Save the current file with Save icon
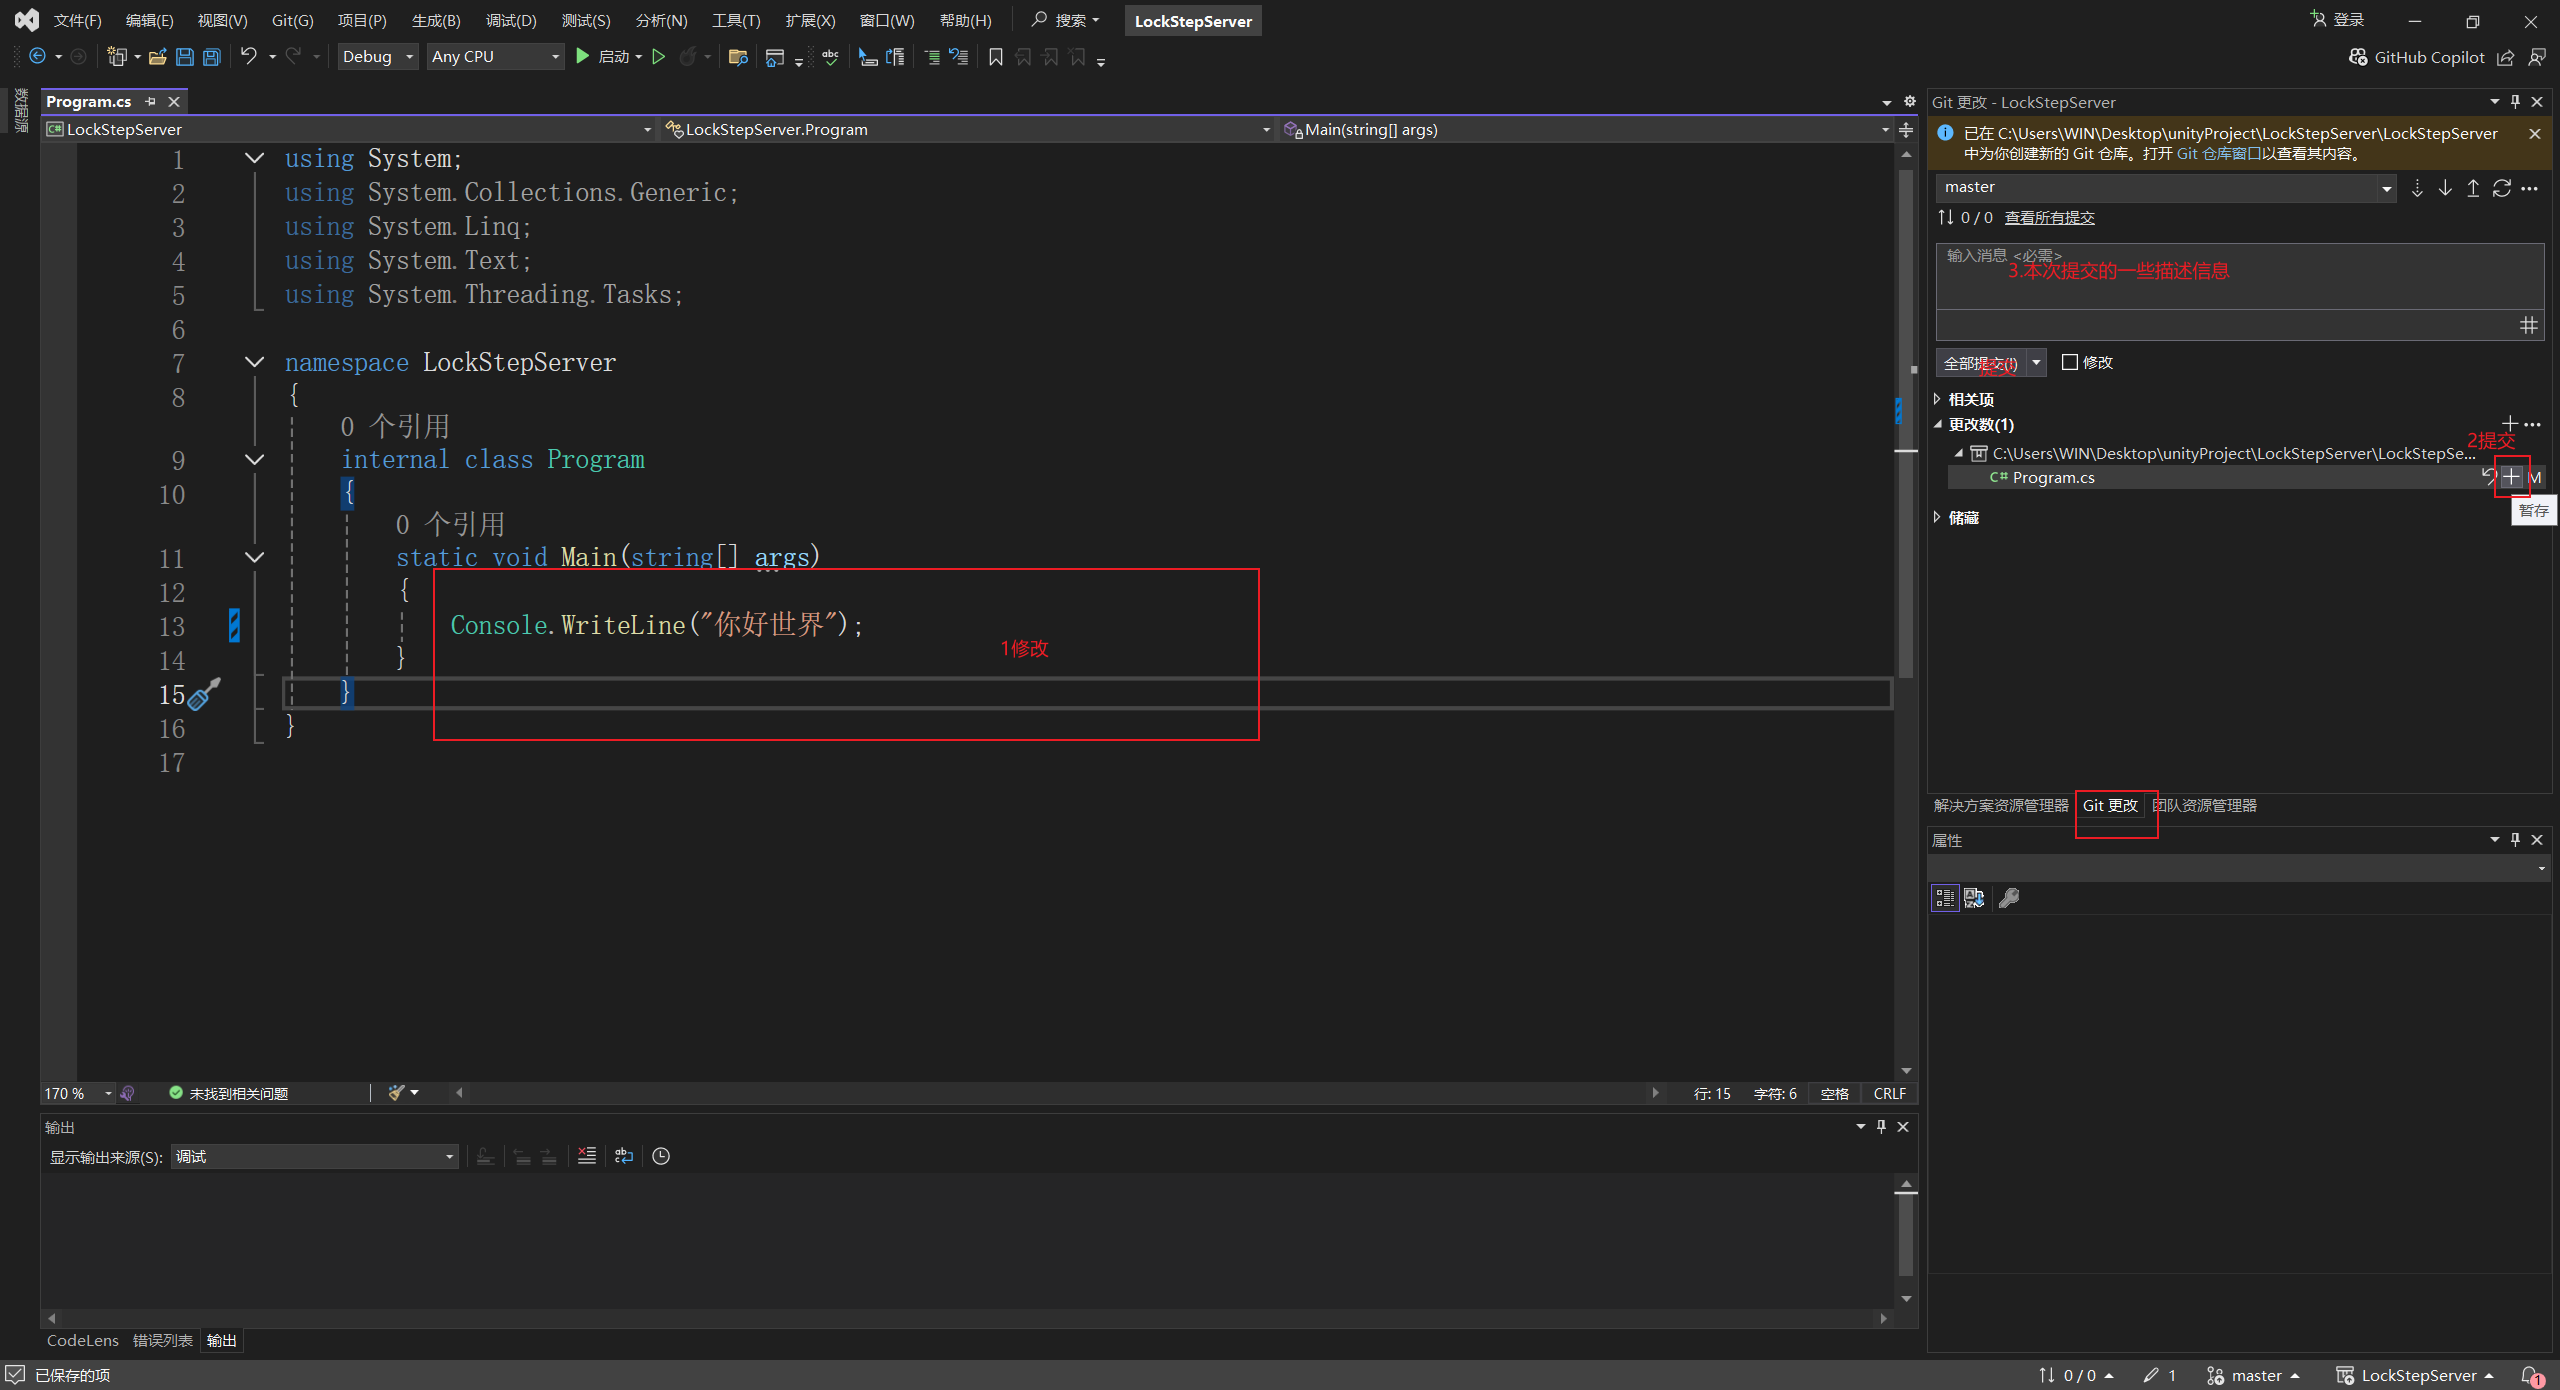The height and width of the screenshot is (1390, 2560). pyautogui.click(x=184, y=57)
